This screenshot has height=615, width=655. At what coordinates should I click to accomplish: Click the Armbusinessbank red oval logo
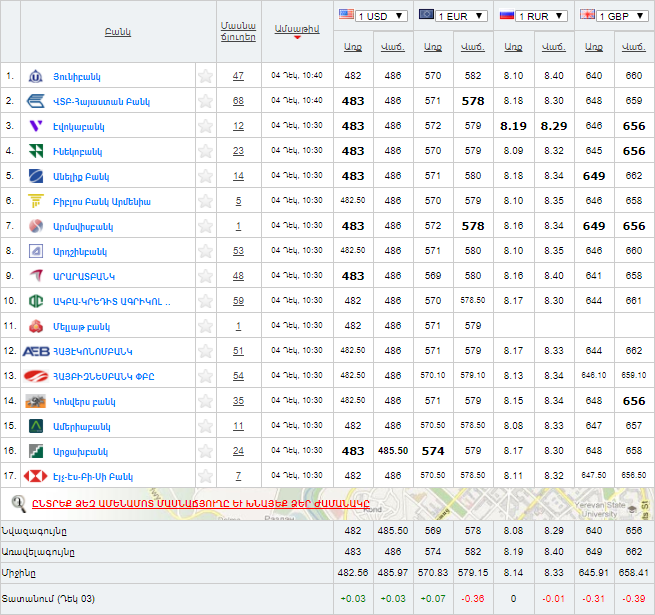[x=36, y=376]
